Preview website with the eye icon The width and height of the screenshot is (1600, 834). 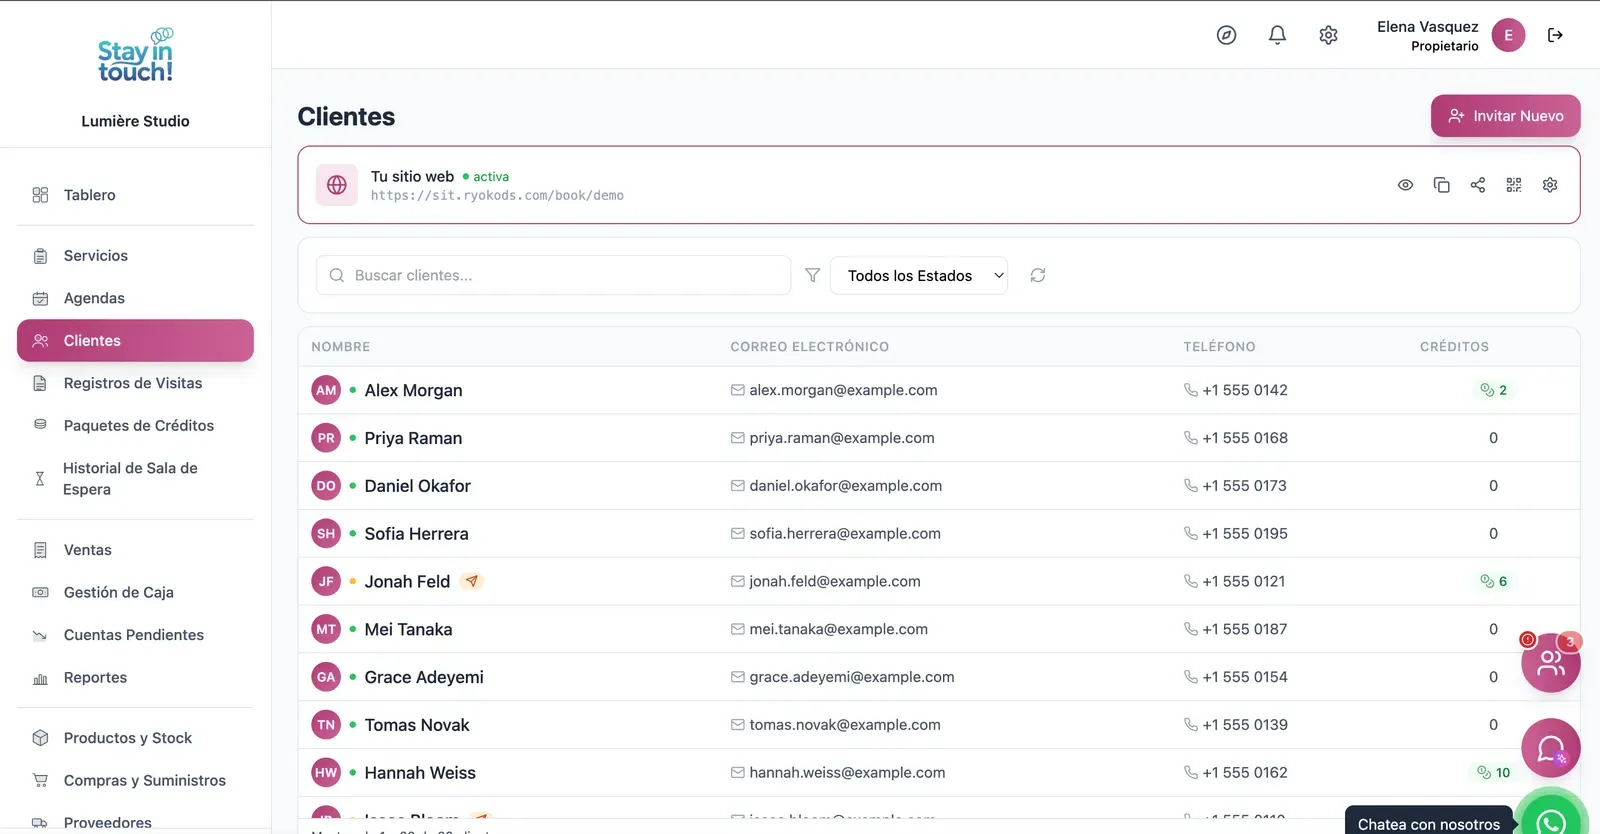click(x=1405, y=185)
